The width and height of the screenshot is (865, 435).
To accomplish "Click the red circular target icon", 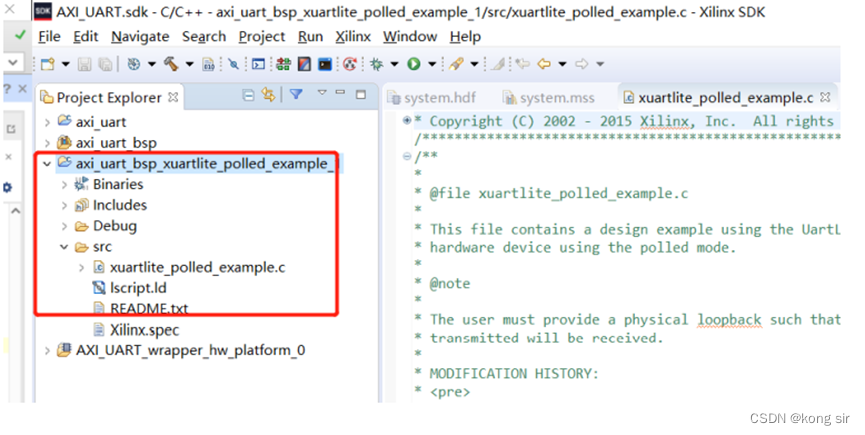I will (349, 64).
